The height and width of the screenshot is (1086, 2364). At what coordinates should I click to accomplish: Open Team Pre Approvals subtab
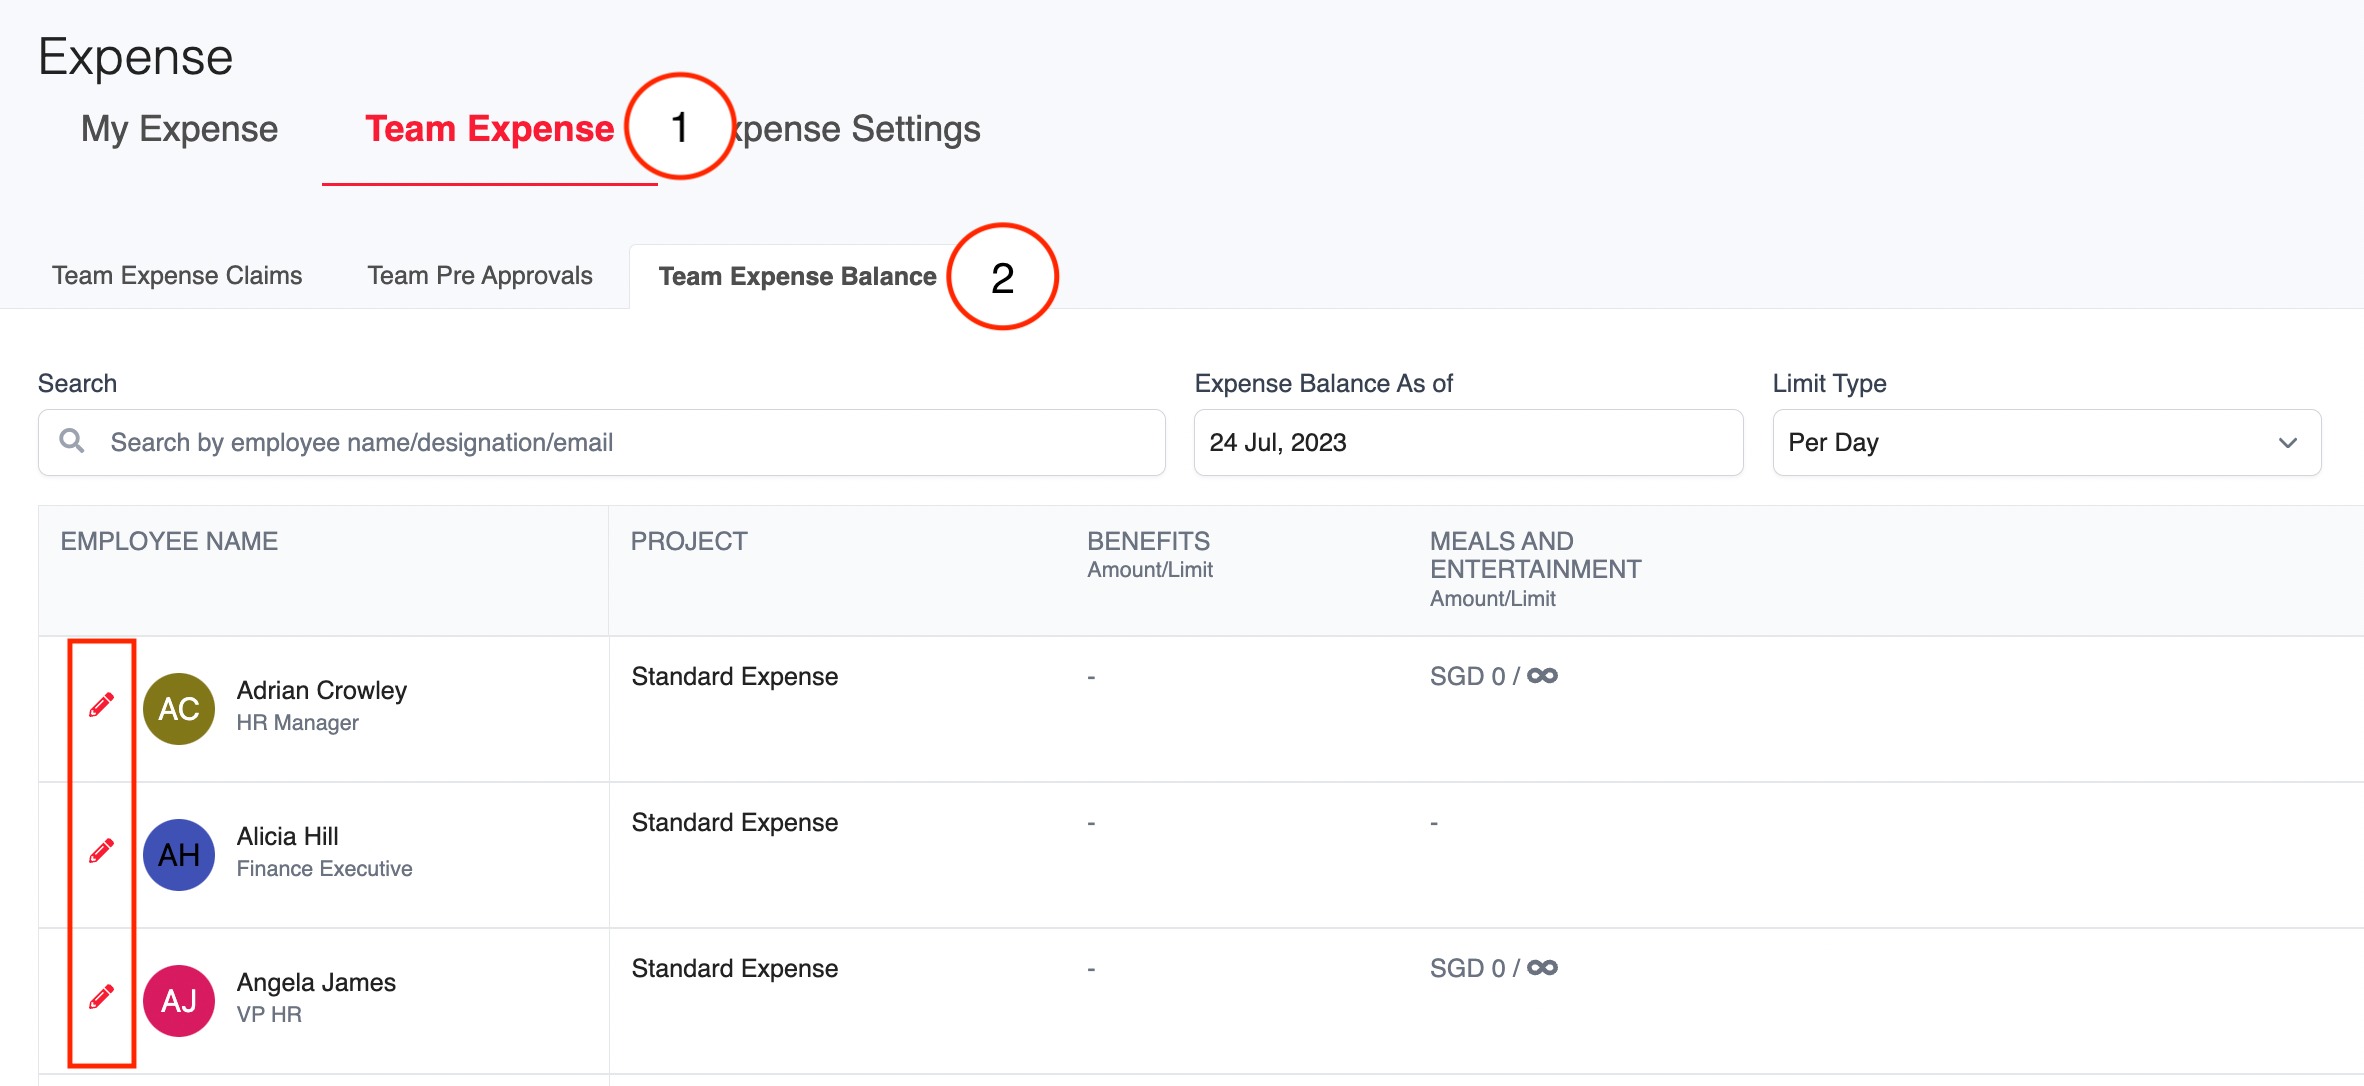[x=480, y=276]
